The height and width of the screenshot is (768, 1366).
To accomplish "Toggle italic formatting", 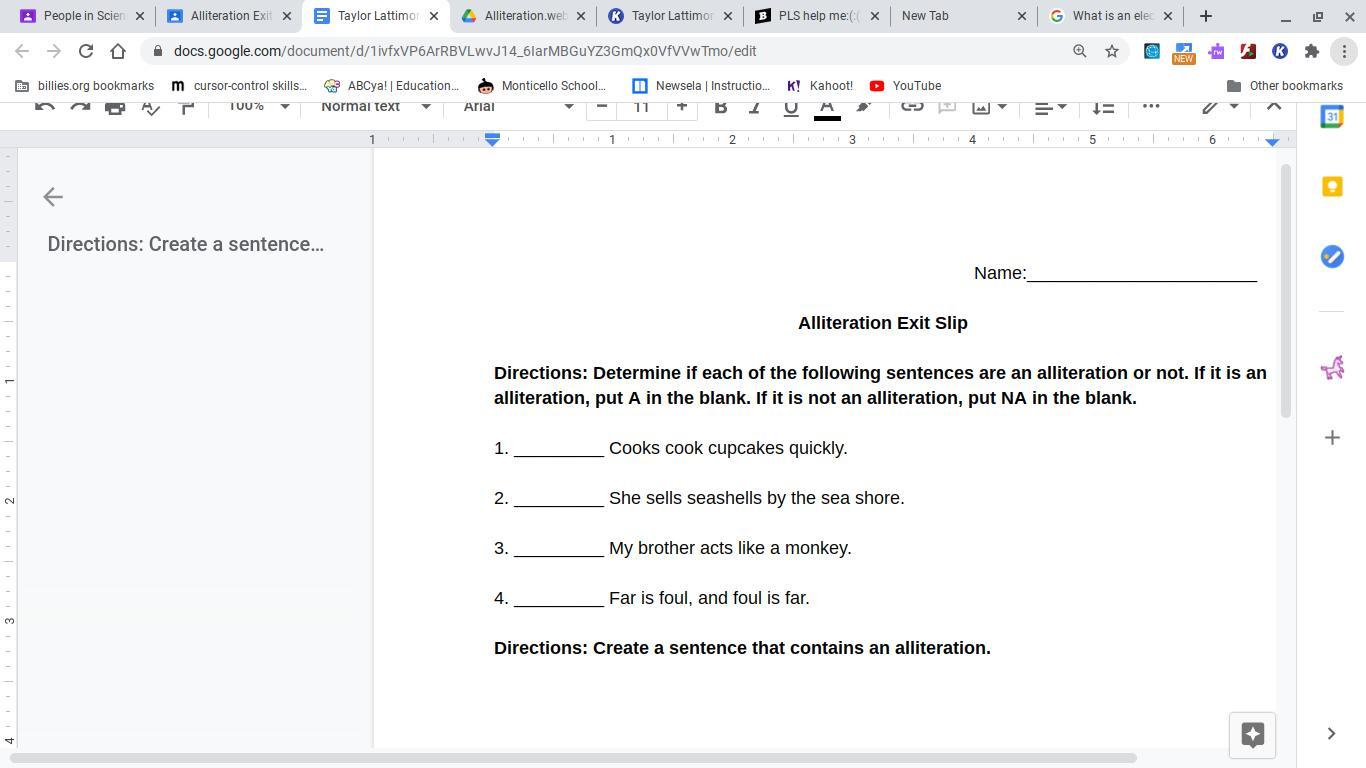I will [755, 106].
